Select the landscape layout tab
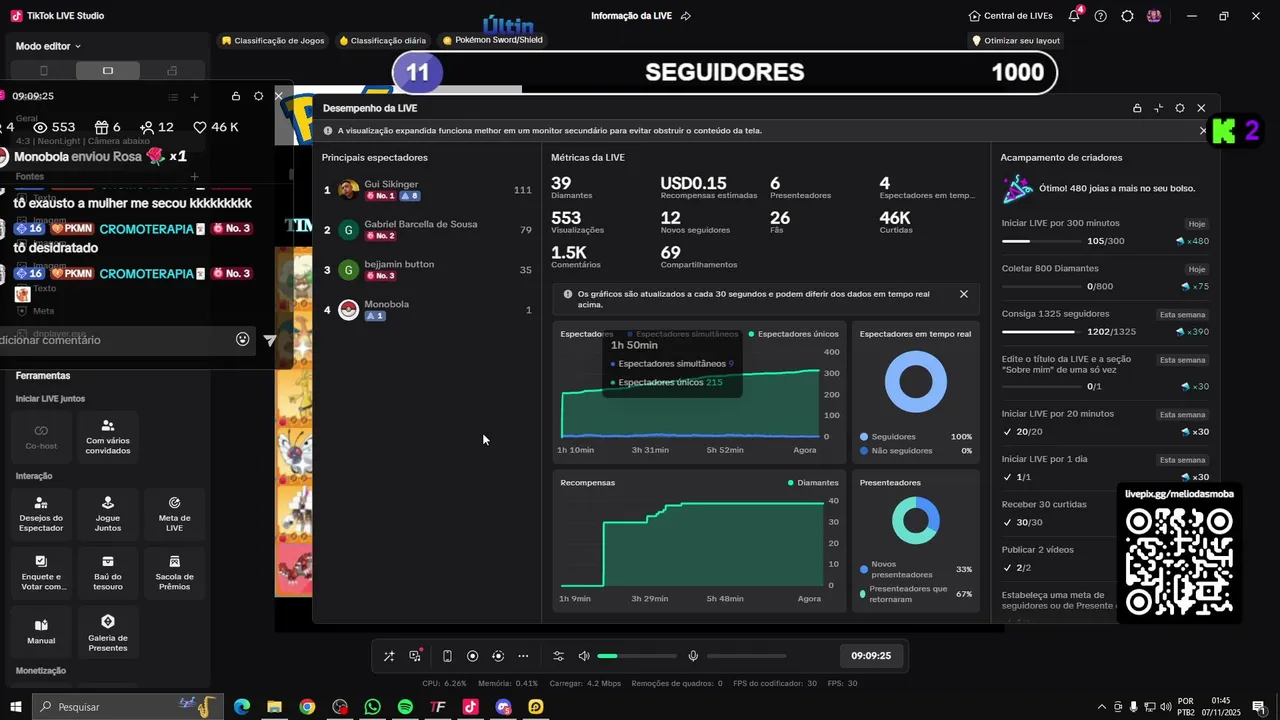The image size is (1280, 720). tap(108, 71)
